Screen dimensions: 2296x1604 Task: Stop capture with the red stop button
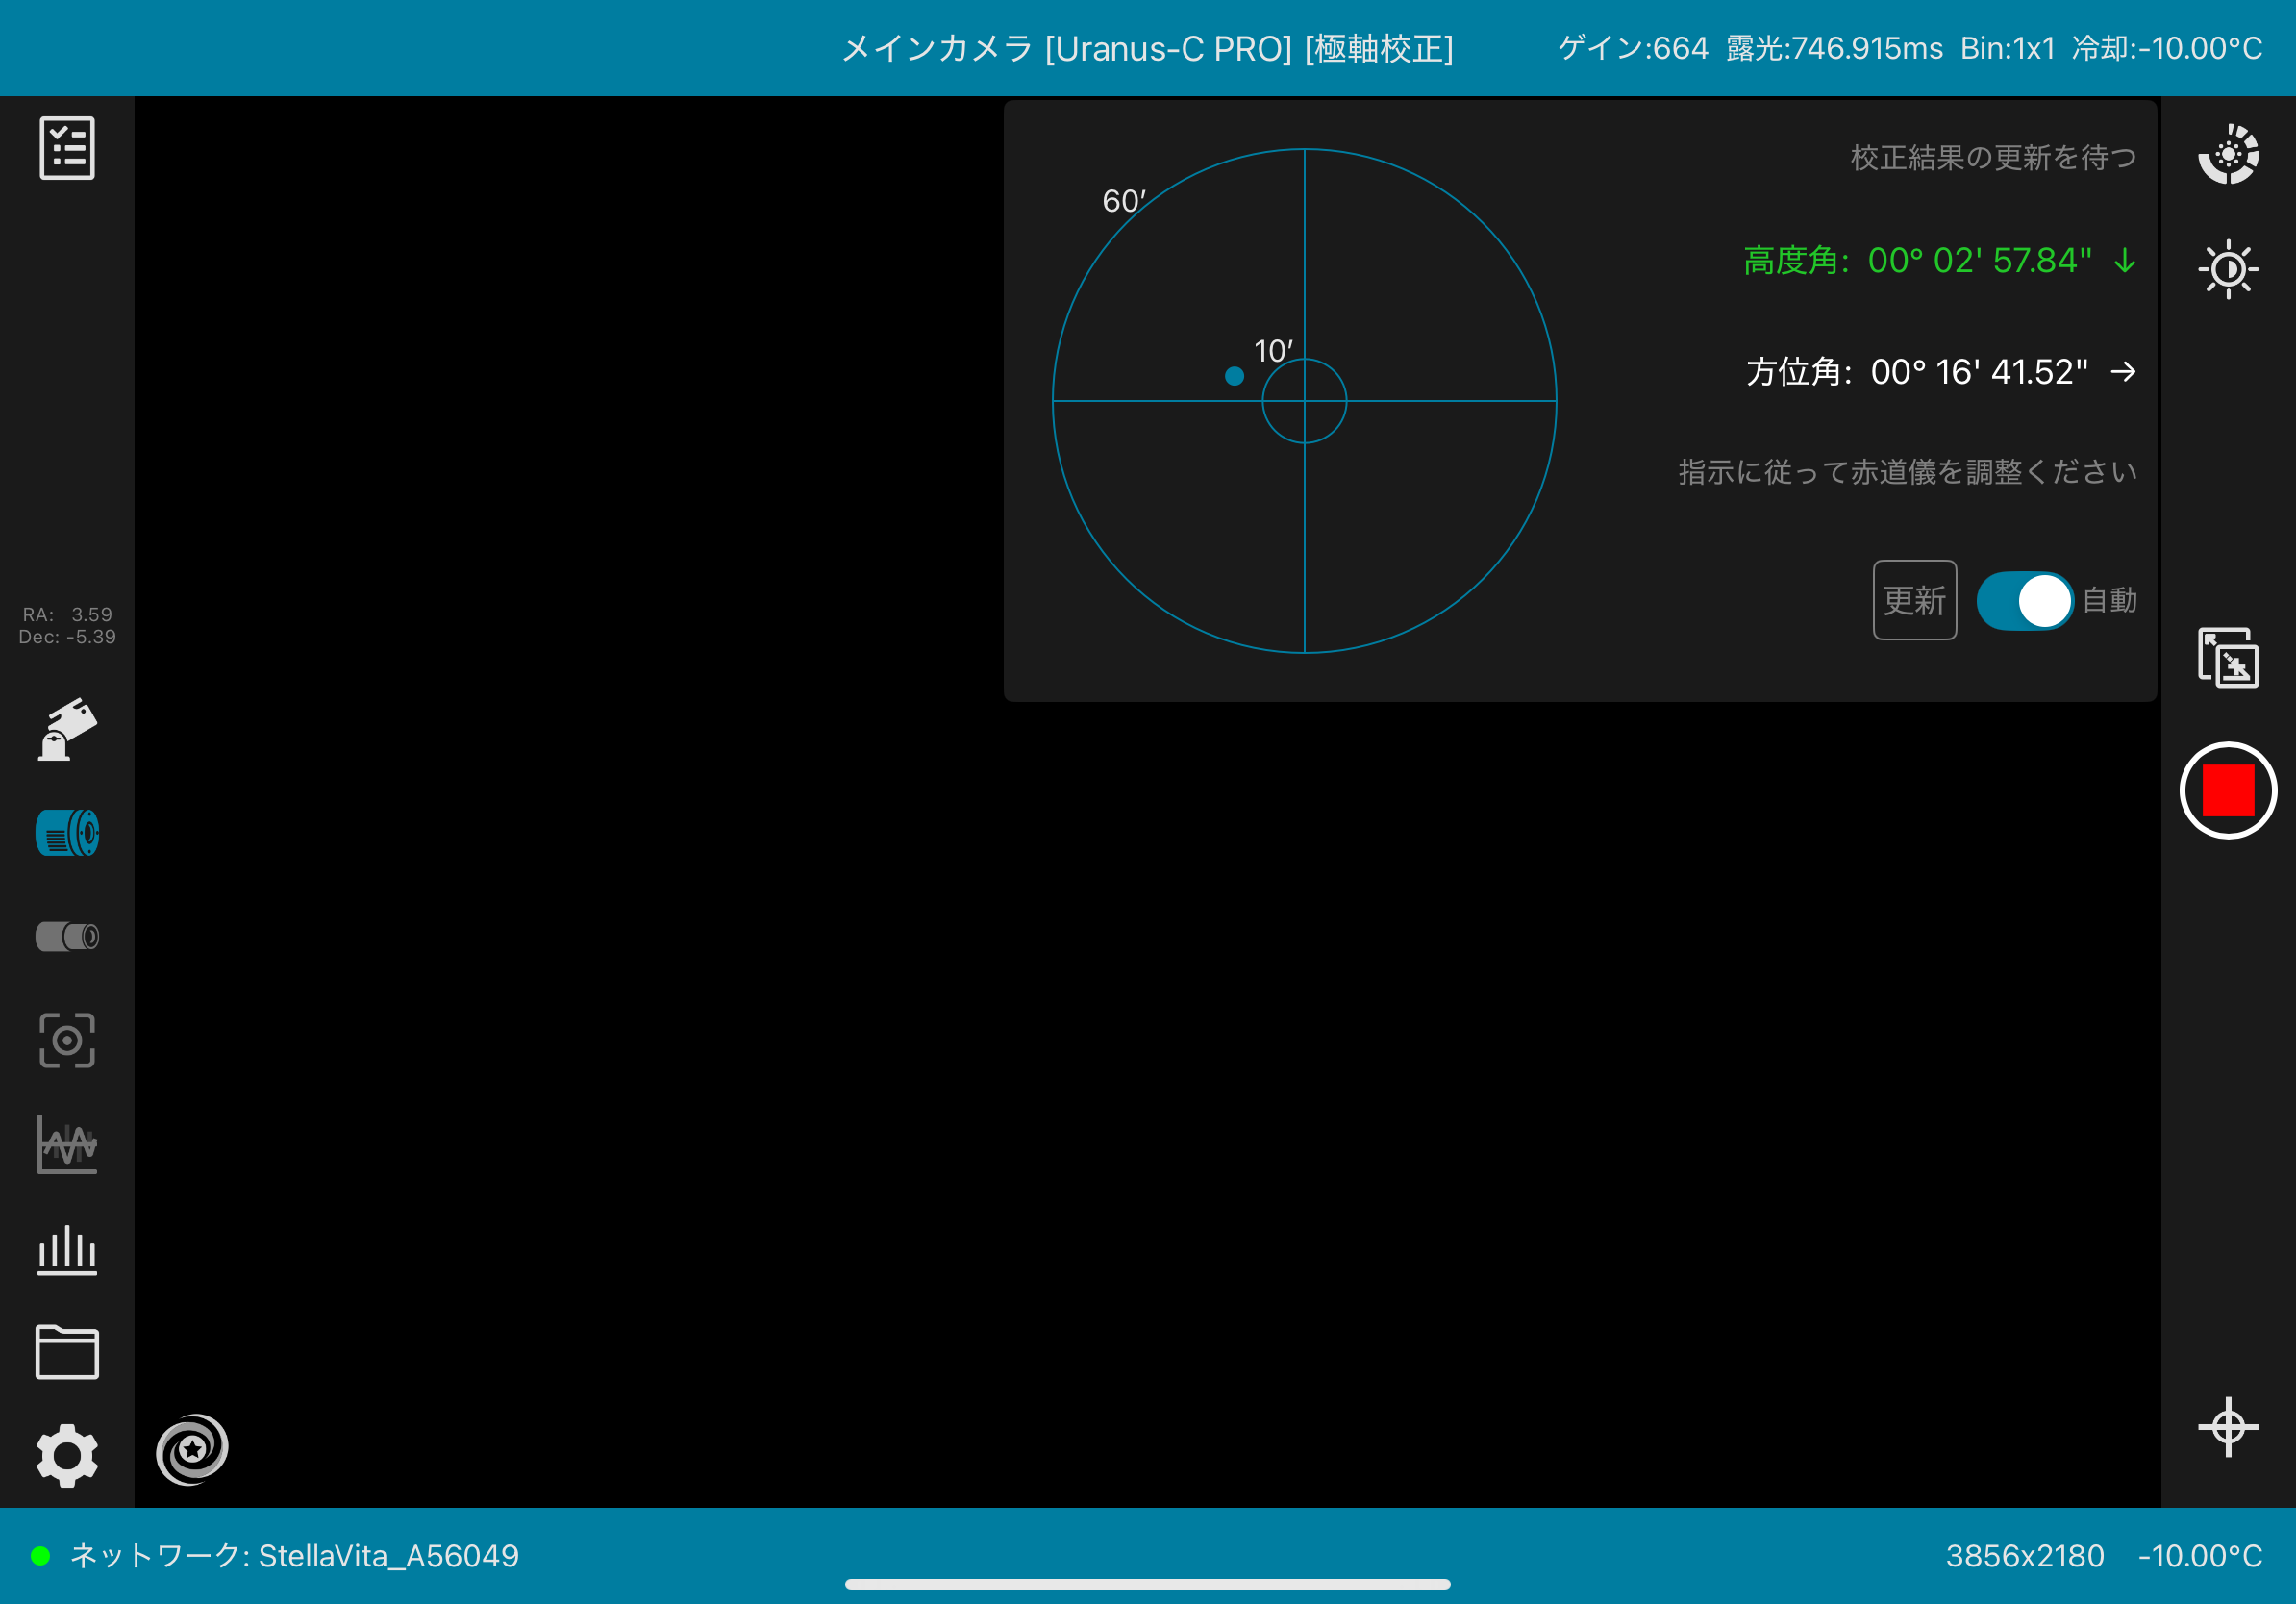click(2228, 790)
